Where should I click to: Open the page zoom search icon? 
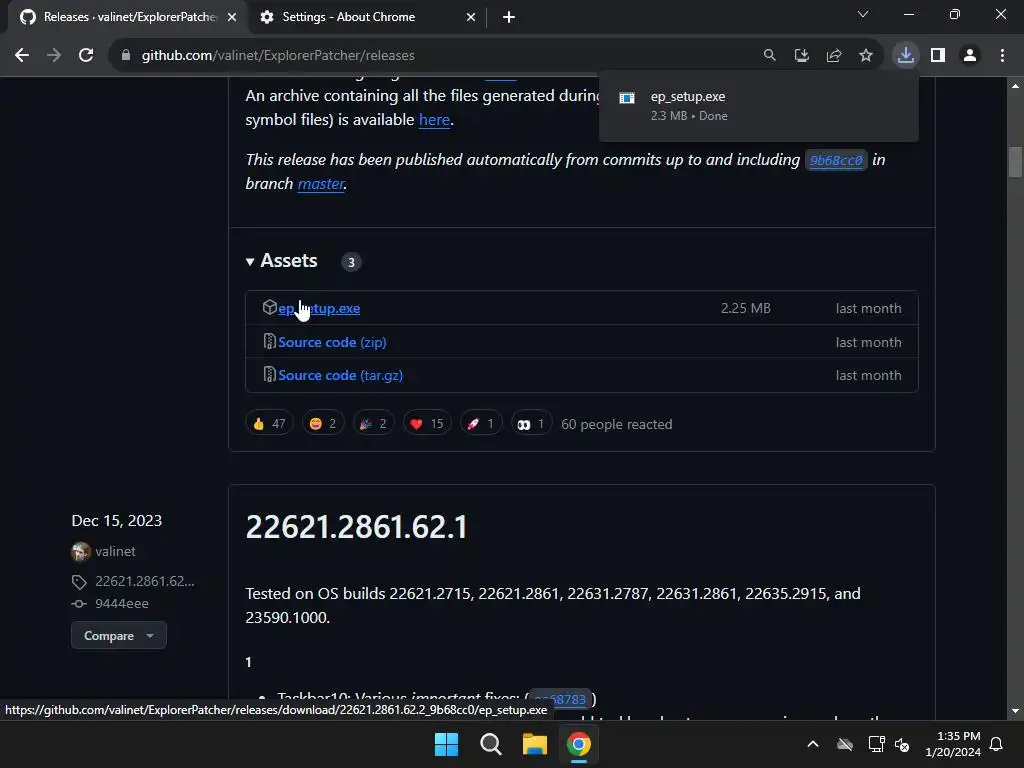point(769,56)
